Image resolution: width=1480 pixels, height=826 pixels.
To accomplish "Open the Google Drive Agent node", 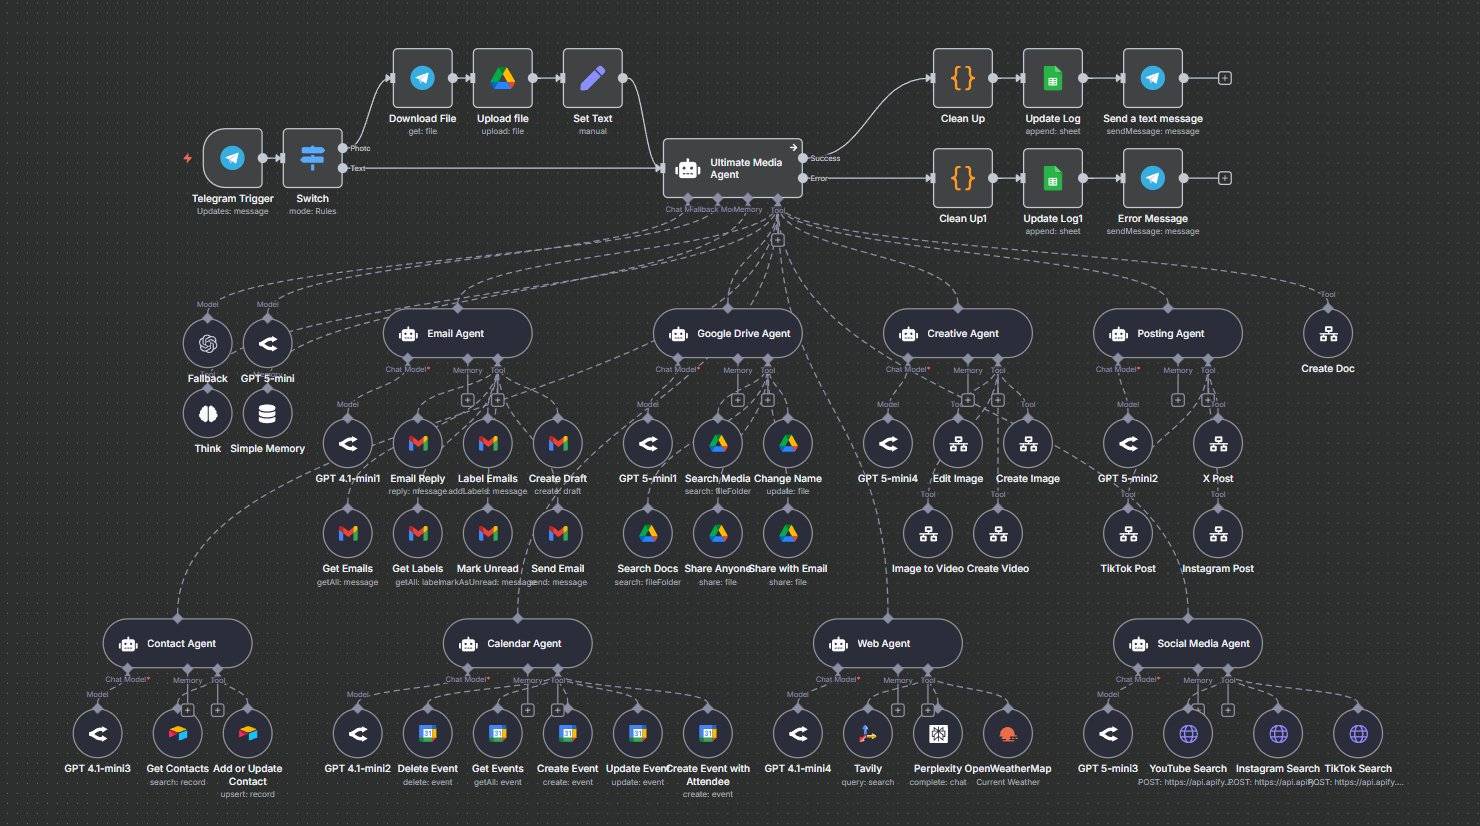I will point(727,333).
